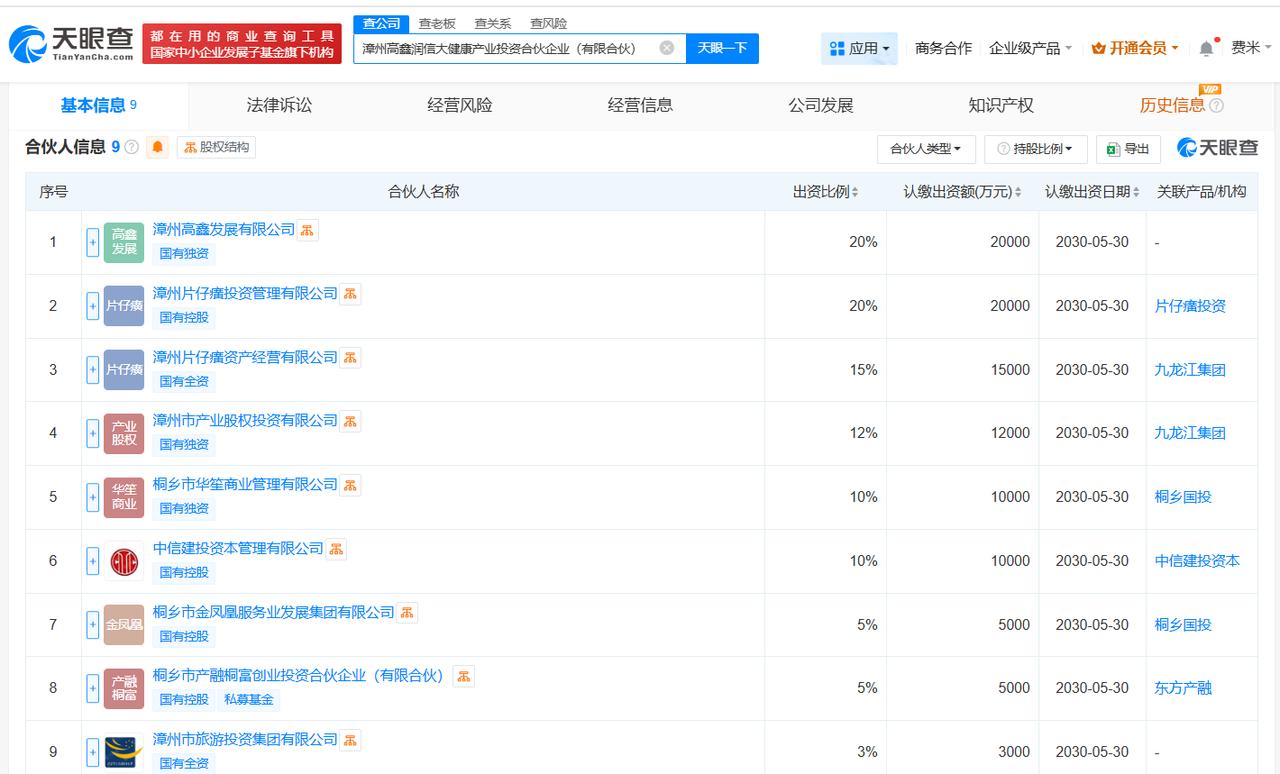
Task: Click the 产业股权 company logo
Action: coord(124,433)
